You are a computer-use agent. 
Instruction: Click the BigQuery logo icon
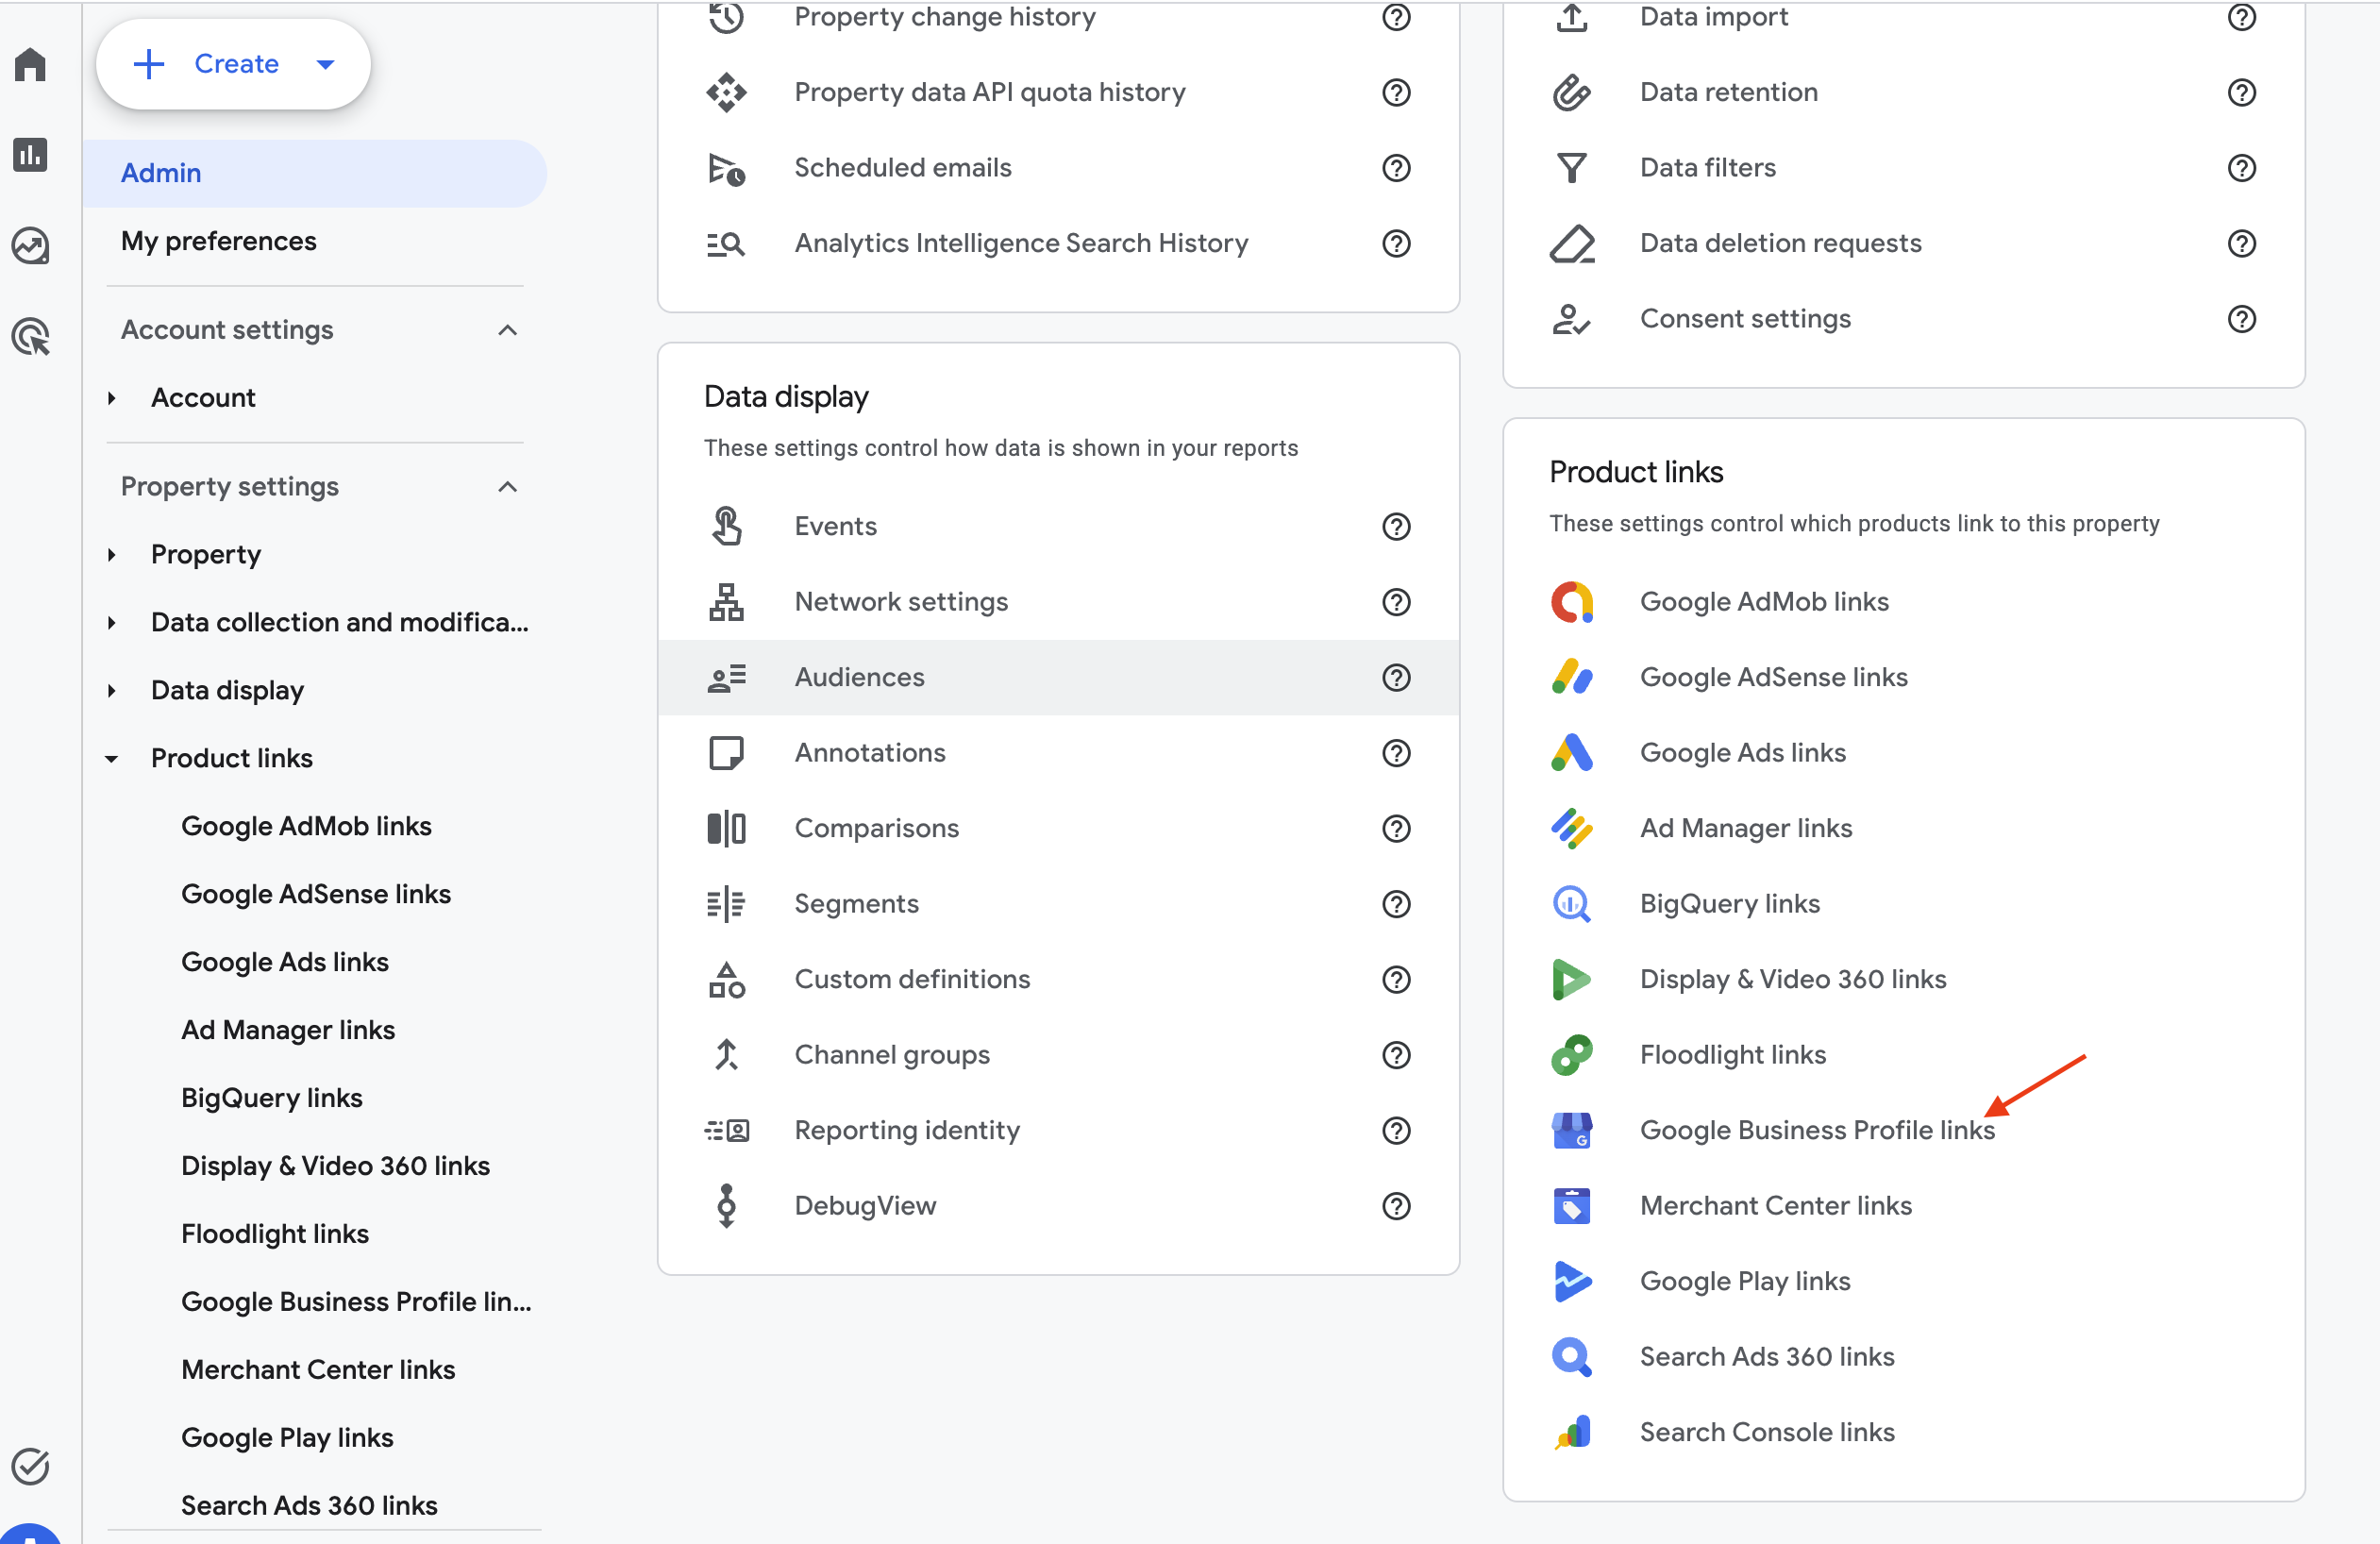point(1572,904)
